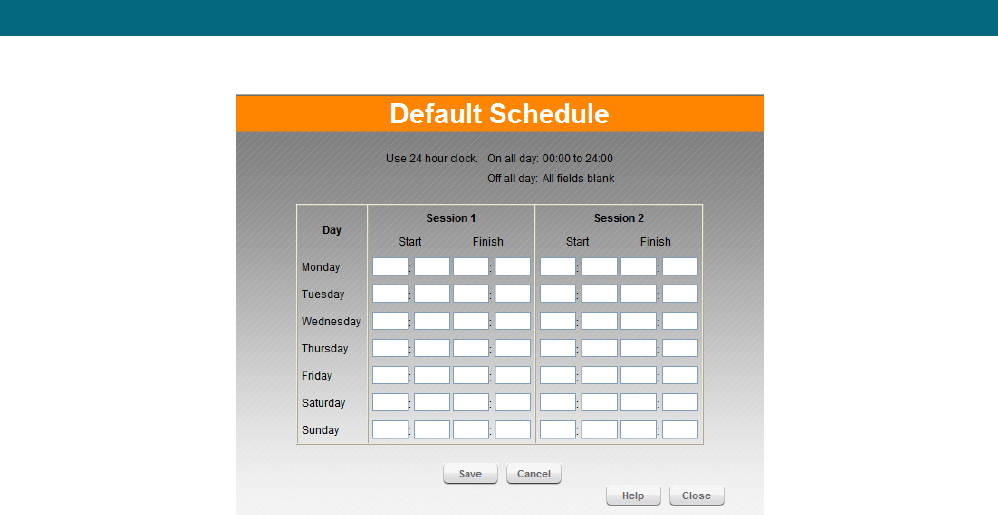Focus Saturday Session 1 finish minute field
Screen dimensions: 998x515
[x=513, y=402]
